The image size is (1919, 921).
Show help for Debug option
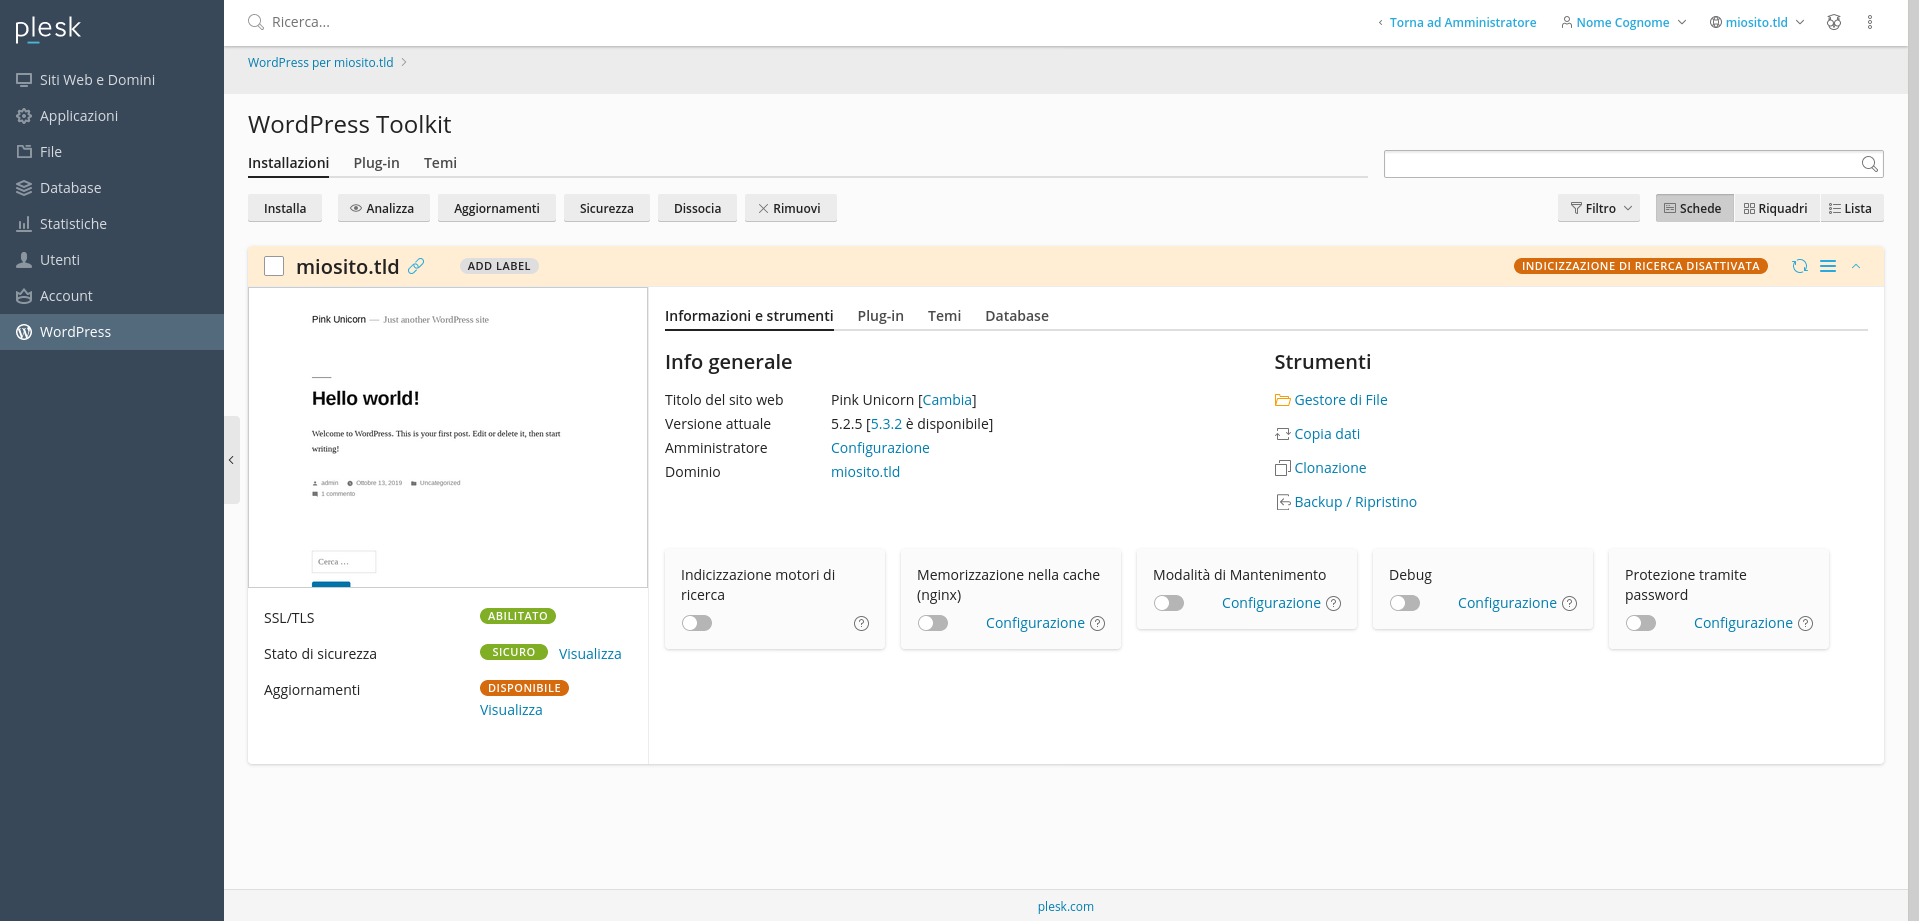(x=1569, y=604)
